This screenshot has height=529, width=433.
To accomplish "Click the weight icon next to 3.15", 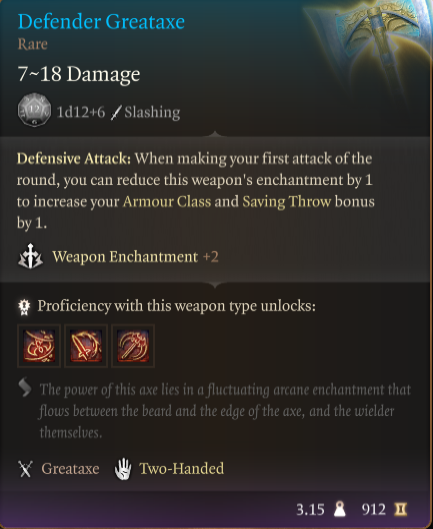I will (x=340, y=509).
